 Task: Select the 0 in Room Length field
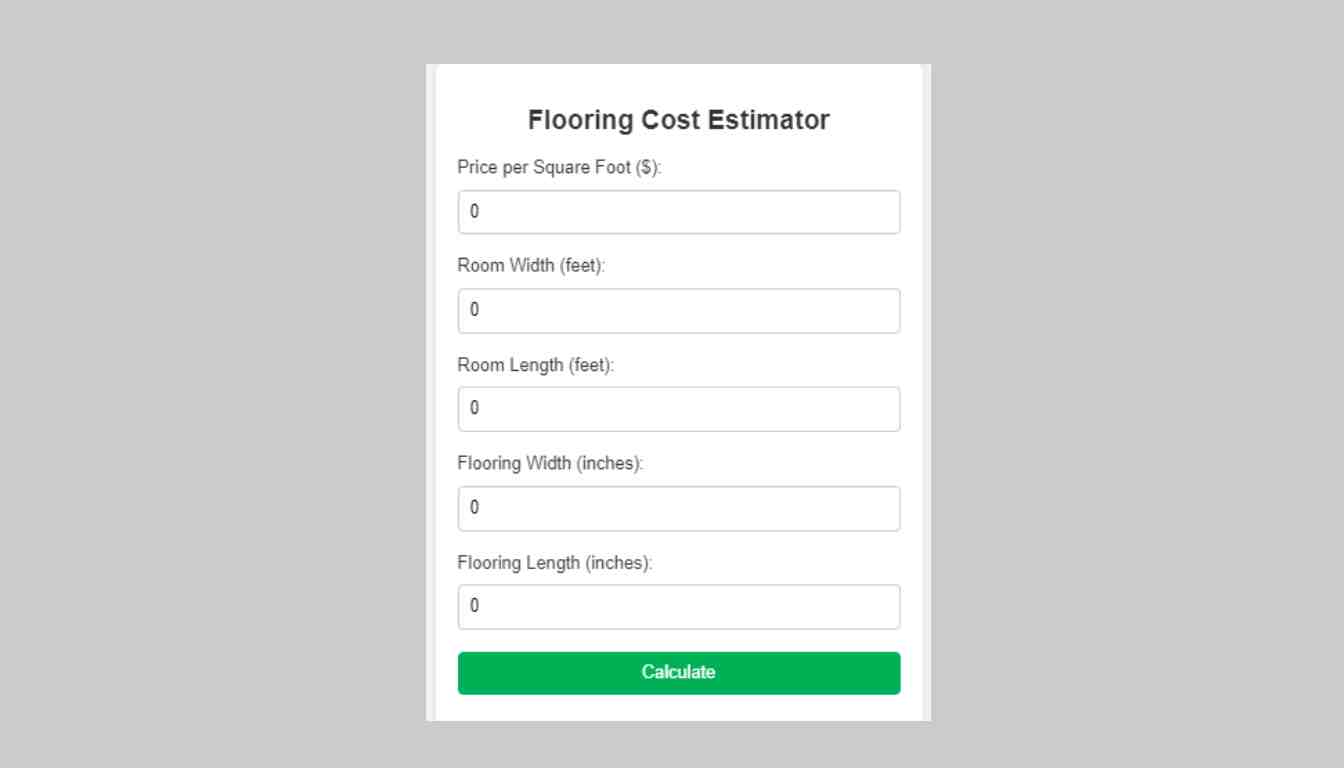pos(474,408)
